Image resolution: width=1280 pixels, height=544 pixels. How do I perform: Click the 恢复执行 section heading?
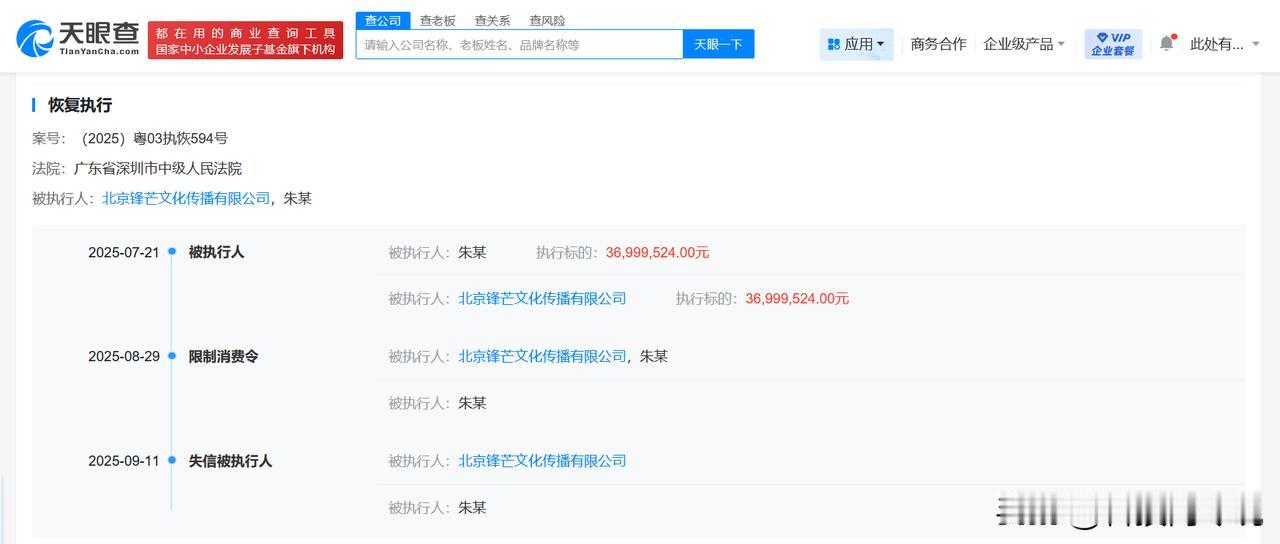tap(80, 105)
